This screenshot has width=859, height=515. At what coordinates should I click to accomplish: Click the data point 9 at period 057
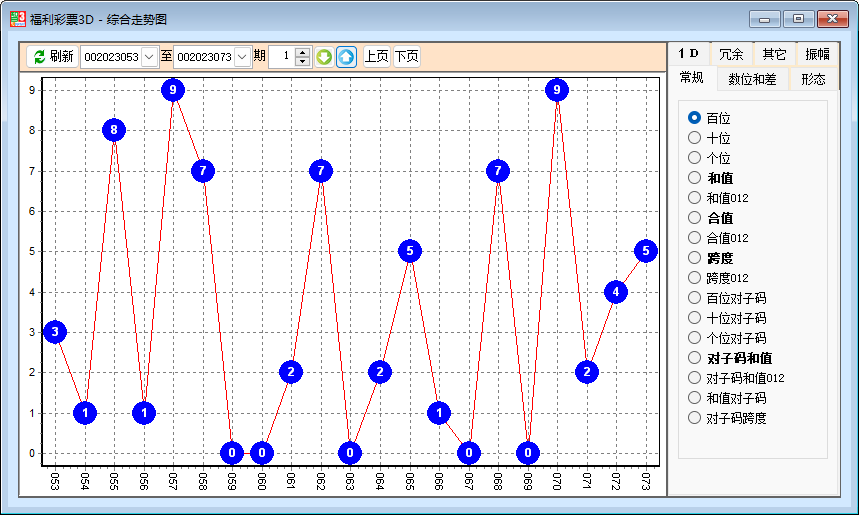[173, 90]
